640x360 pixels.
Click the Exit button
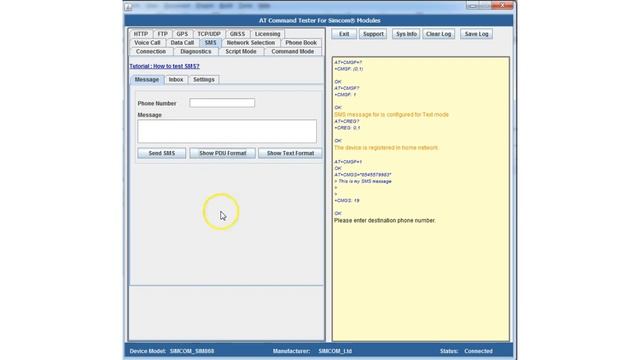coord(344,34)
